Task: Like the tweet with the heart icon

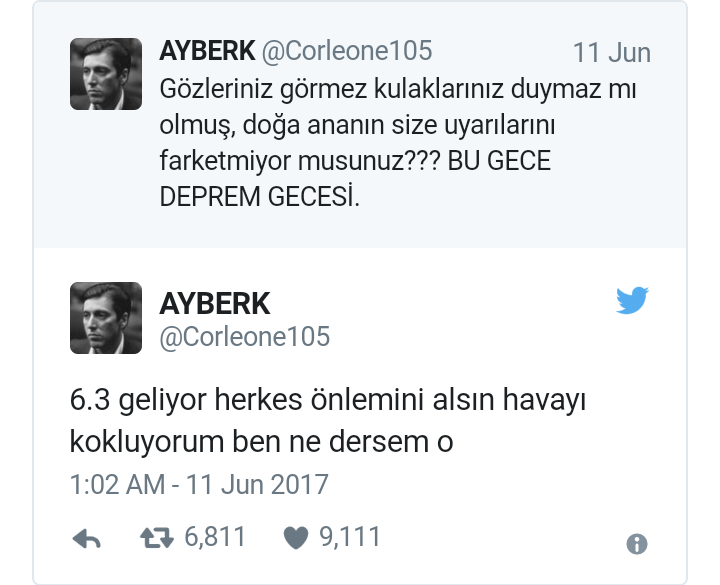Action: coord(296,538)
